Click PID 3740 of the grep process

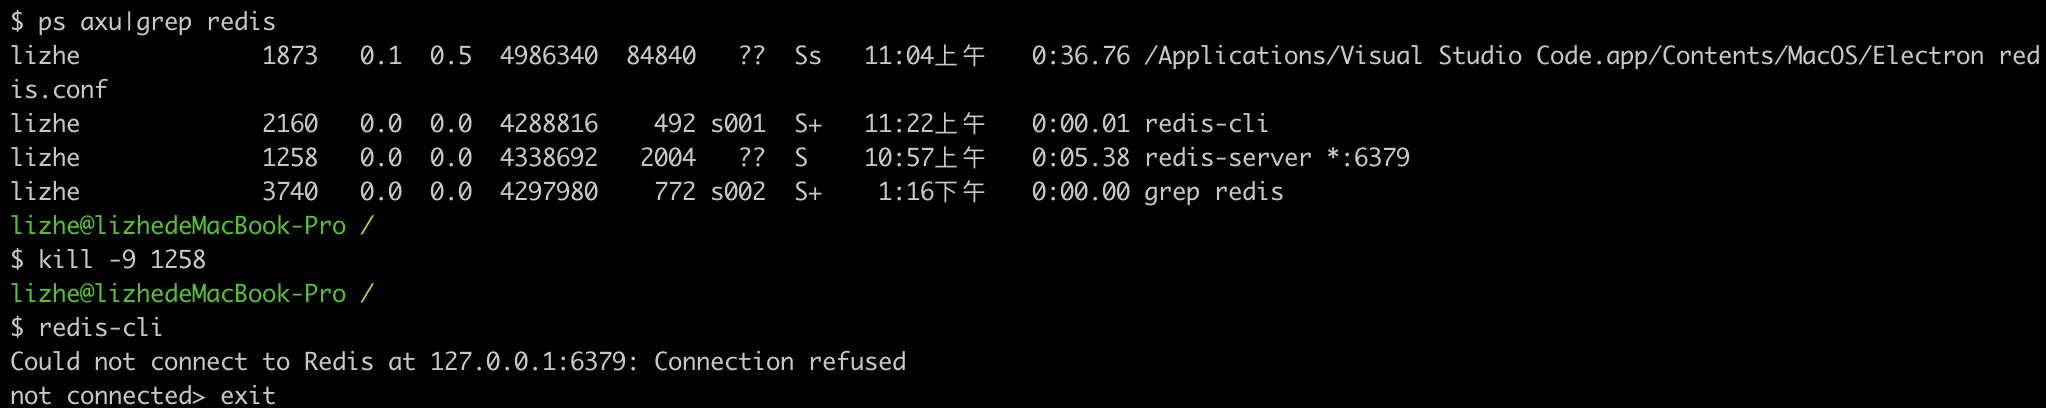point(290,192)
